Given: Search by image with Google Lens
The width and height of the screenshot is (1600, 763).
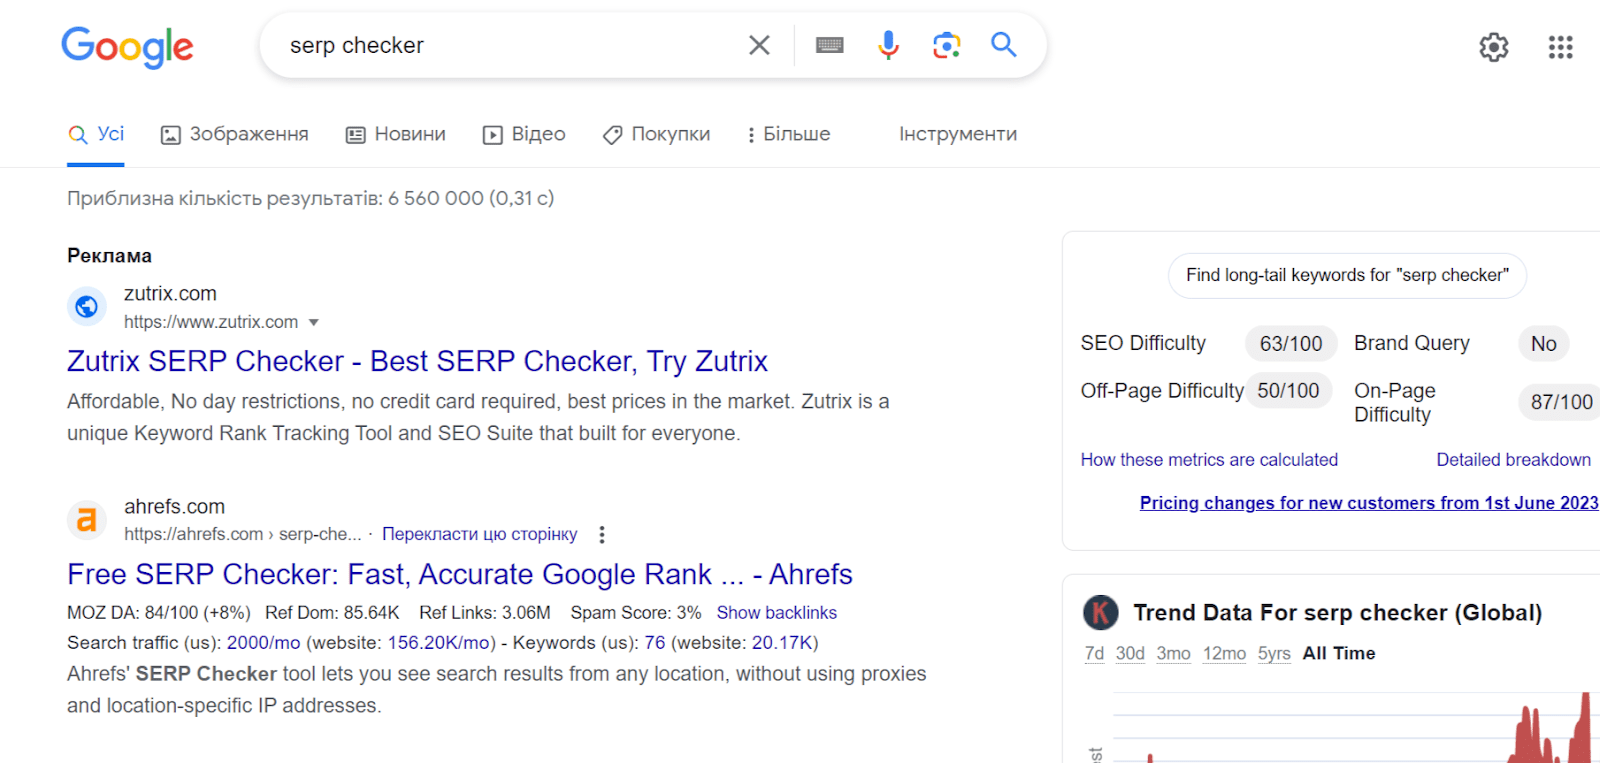Looking at the screenshot, I should (x=946, y=45).
